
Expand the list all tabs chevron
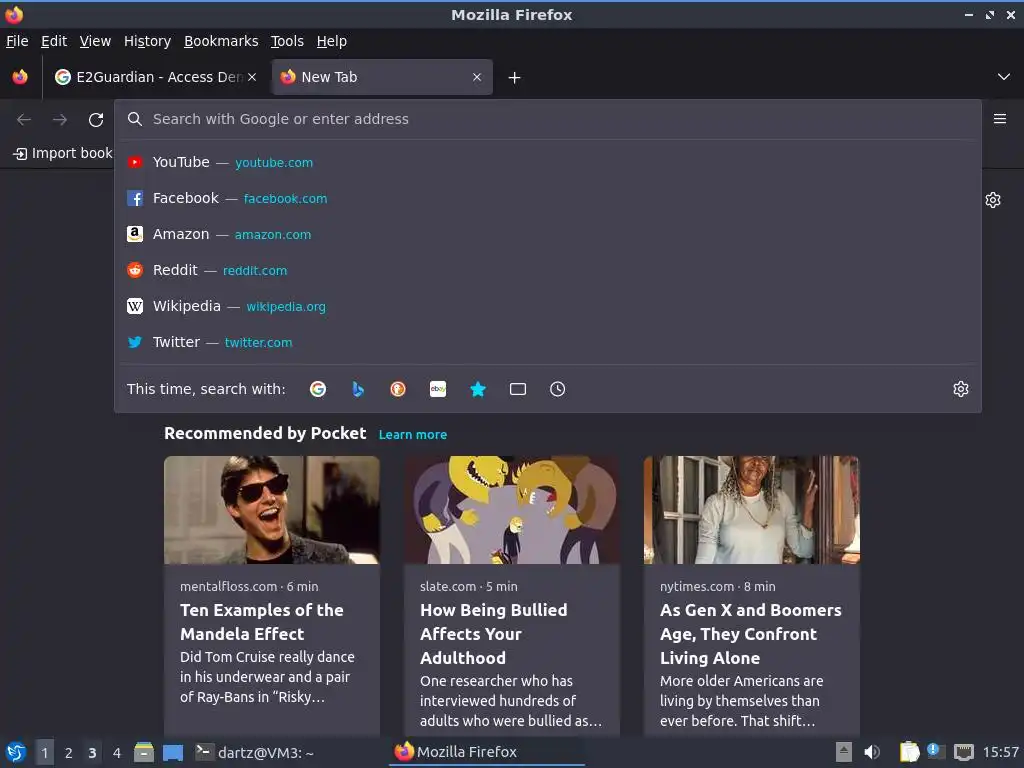click(1004, 77)
